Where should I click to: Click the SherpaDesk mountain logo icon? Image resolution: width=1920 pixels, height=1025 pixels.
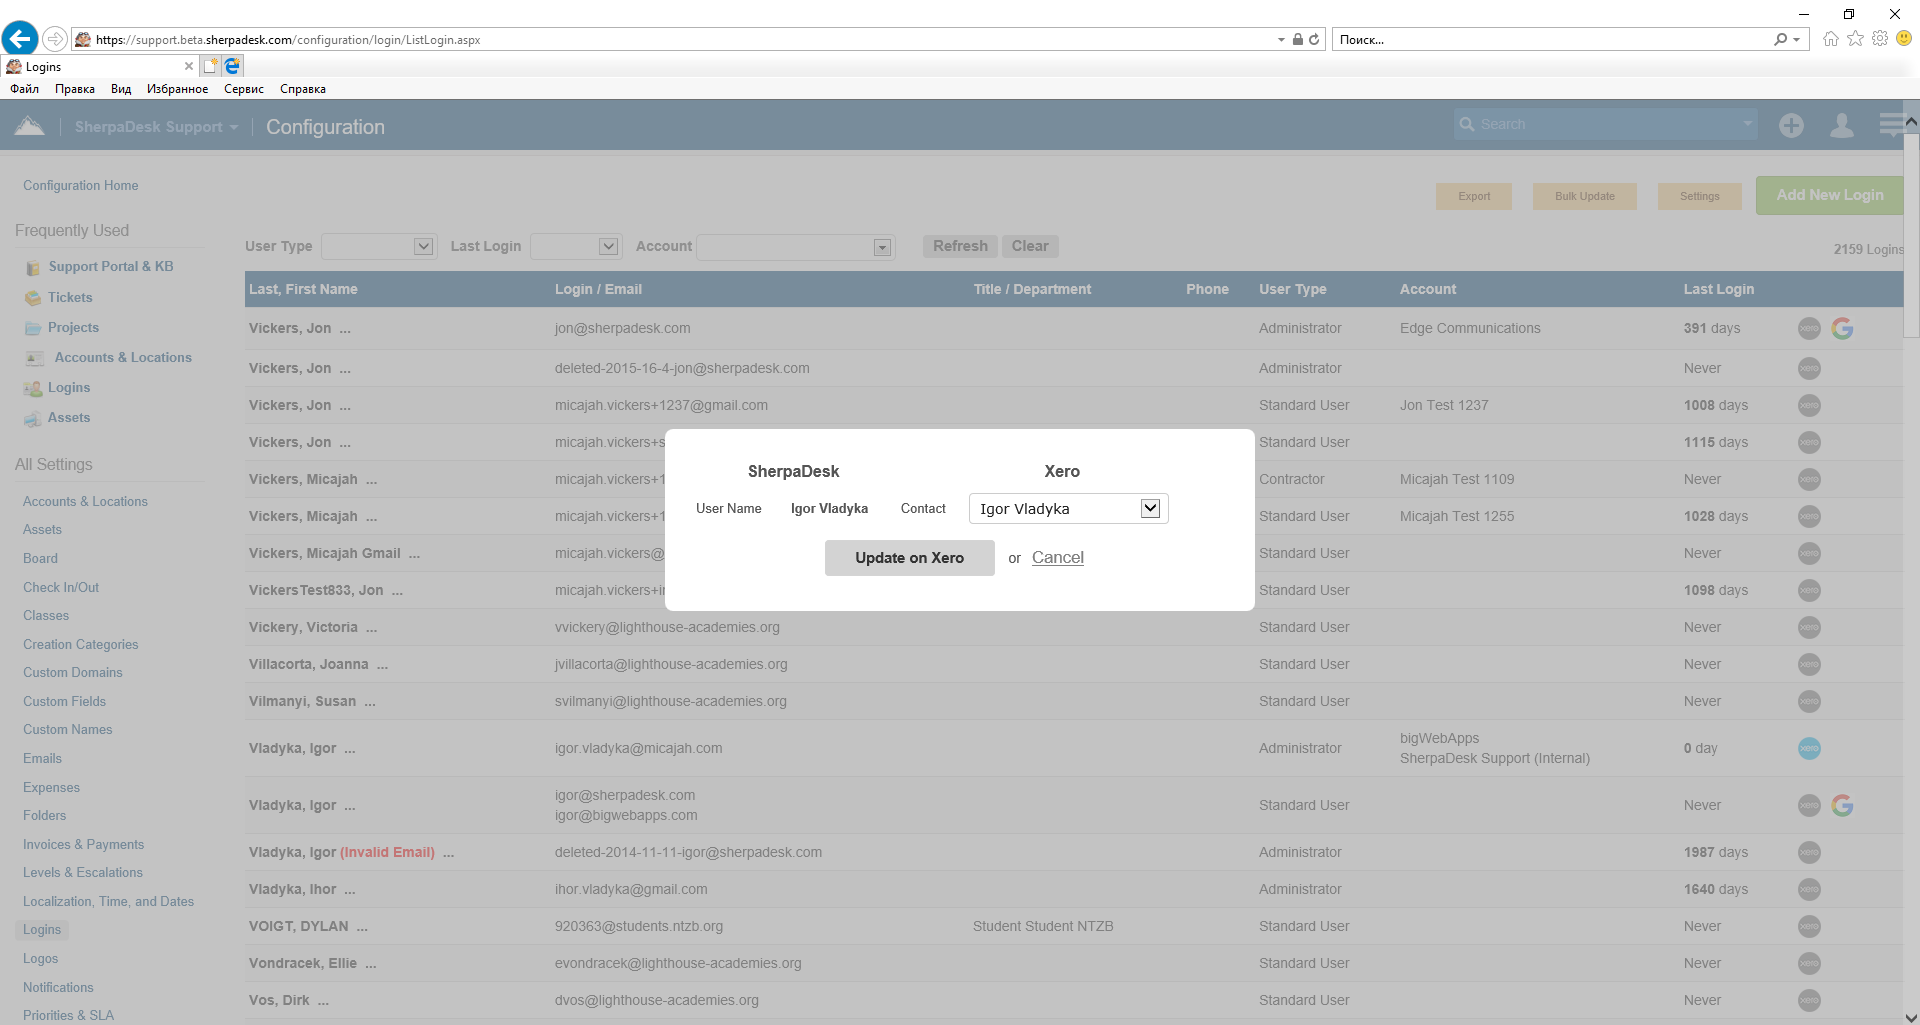coord(30,126)
